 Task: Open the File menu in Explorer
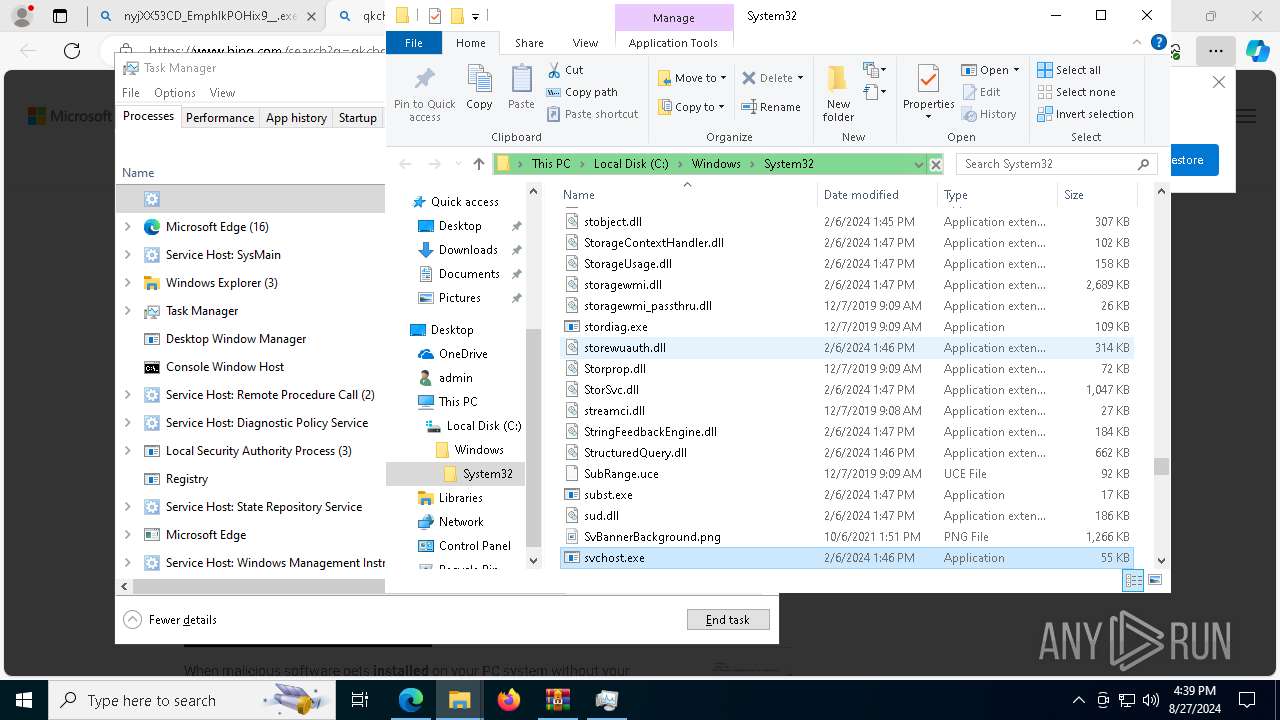413,43
